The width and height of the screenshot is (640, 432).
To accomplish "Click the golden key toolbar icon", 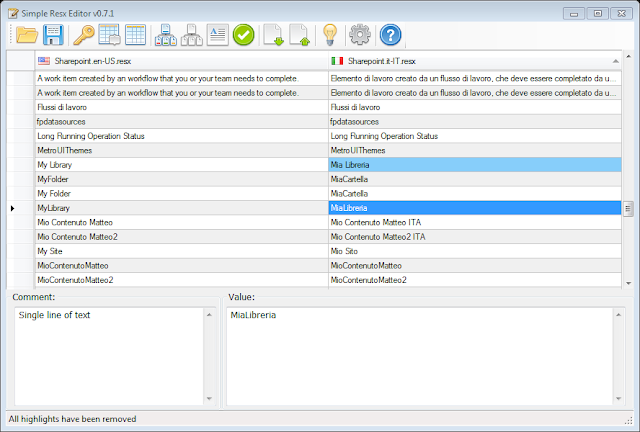I will [x=84, y=35].
